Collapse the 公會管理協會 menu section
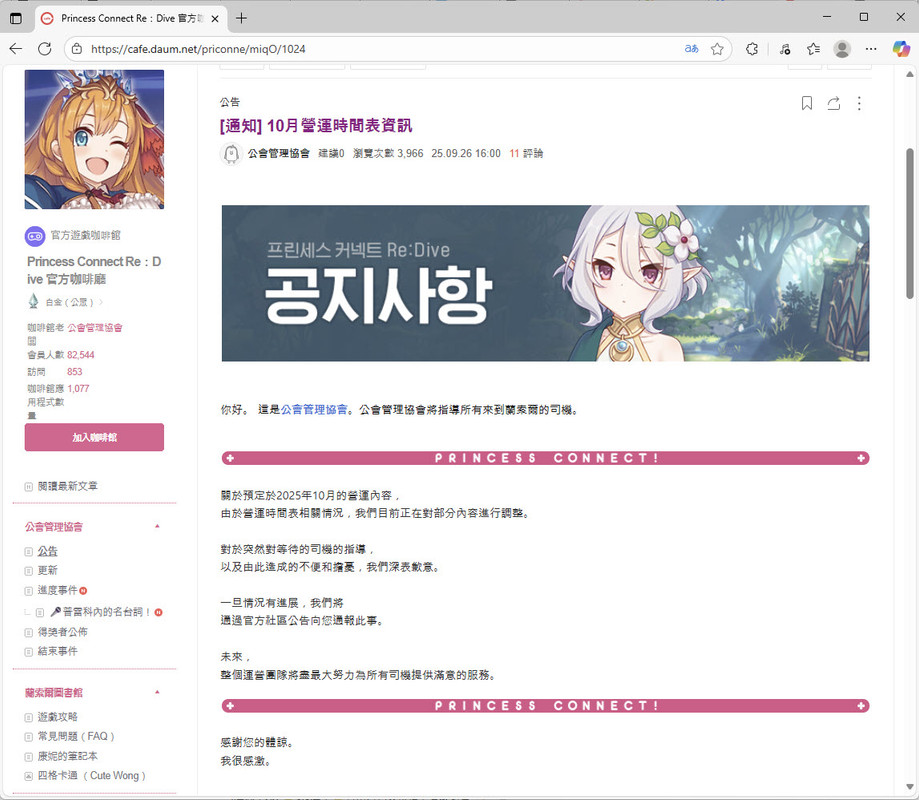Screen dimensions: 919x800 [x=157, y=526]
